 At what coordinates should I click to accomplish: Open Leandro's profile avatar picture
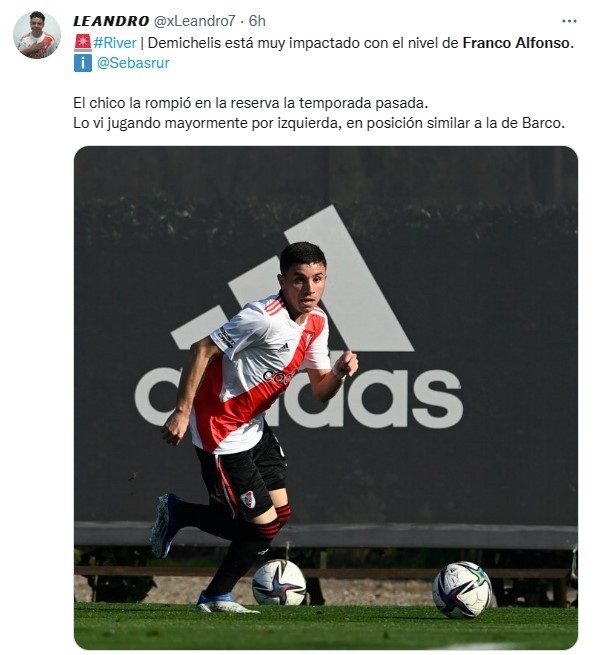point(37,35)
